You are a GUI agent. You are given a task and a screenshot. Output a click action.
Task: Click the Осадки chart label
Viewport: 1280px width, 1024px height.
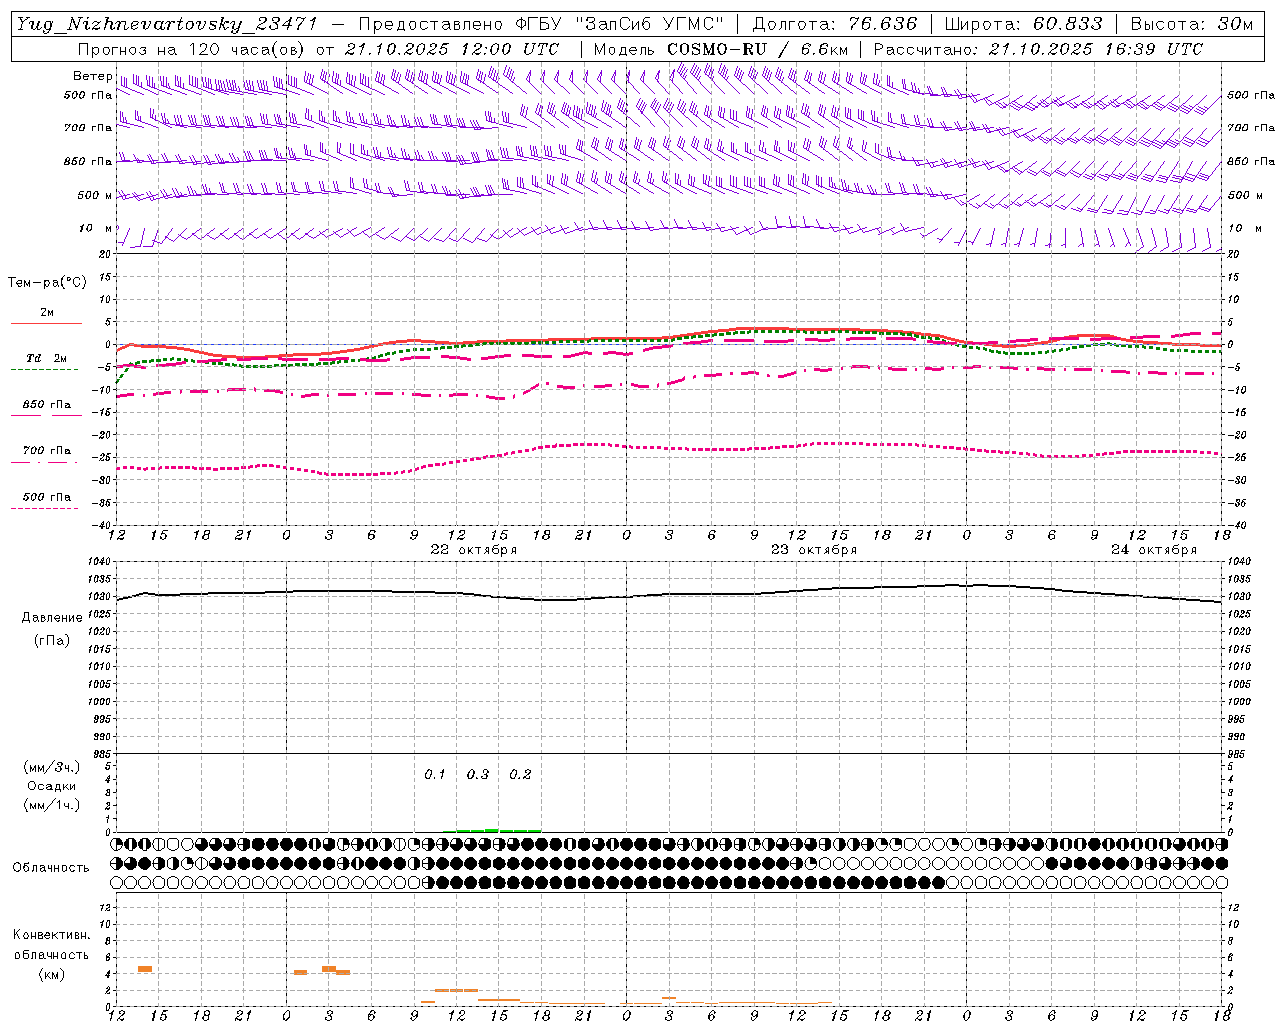pos(52,786)
